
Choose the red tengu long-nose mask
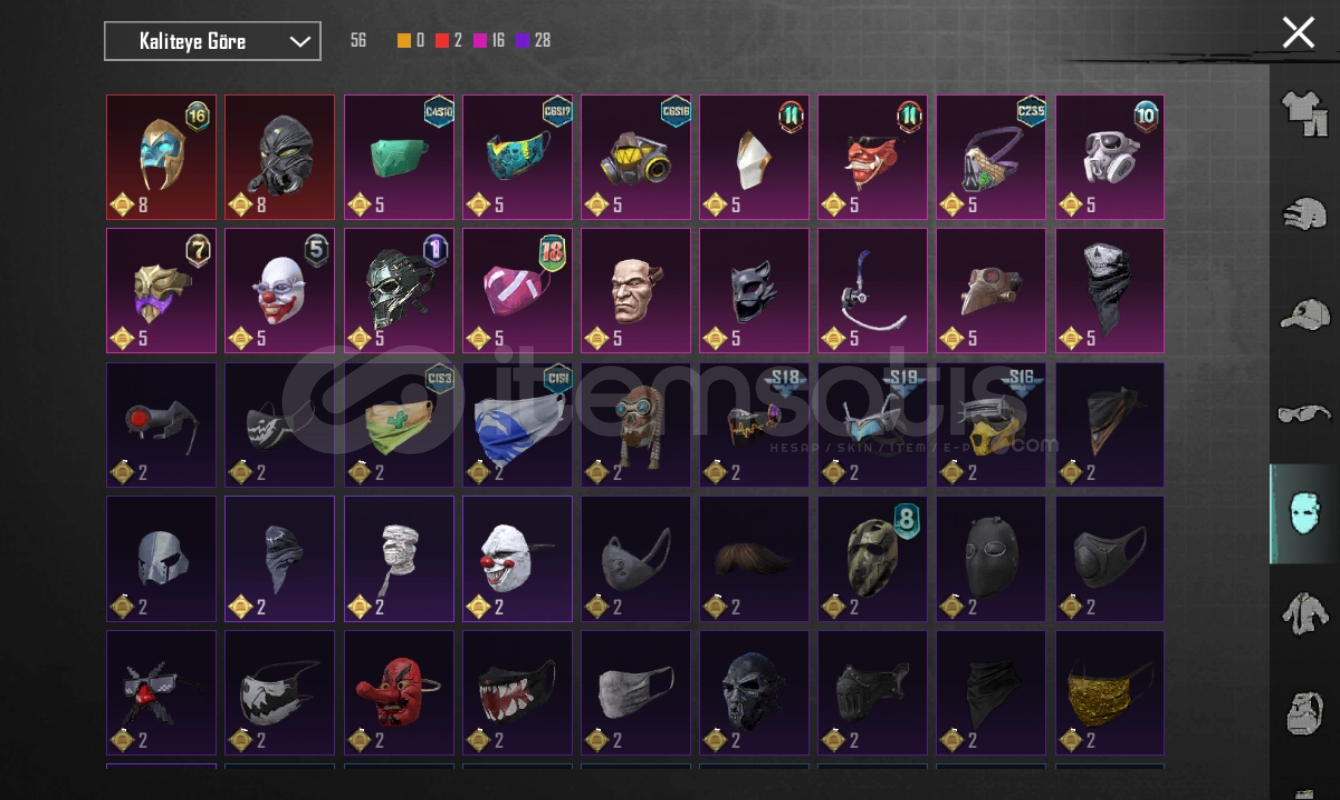399,692
